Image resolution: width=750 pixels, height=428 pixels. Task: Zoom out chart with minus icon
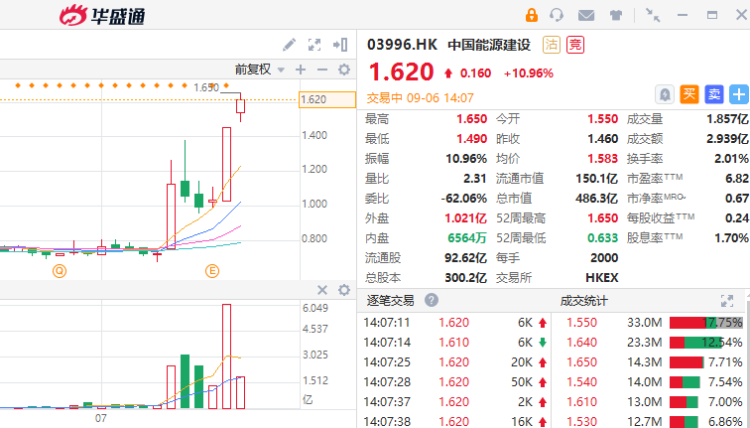(x=322, y=70)
